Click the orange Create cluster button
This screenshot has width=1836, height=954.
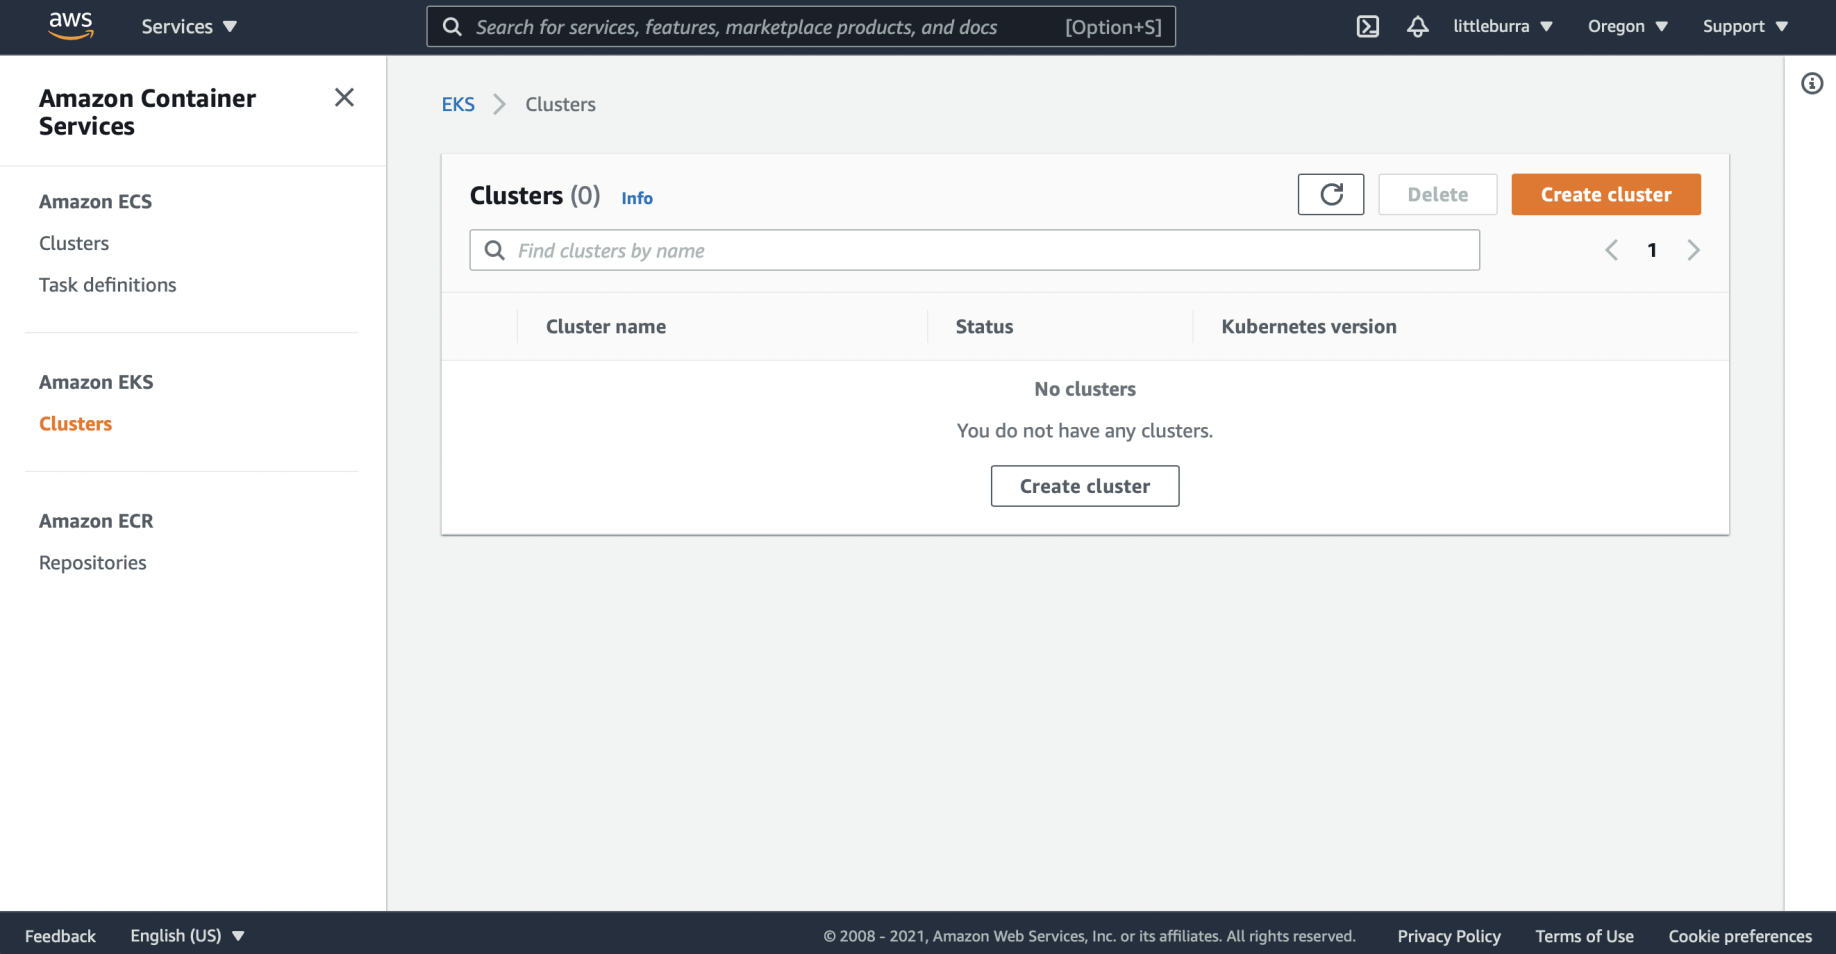coord(1605,194)
